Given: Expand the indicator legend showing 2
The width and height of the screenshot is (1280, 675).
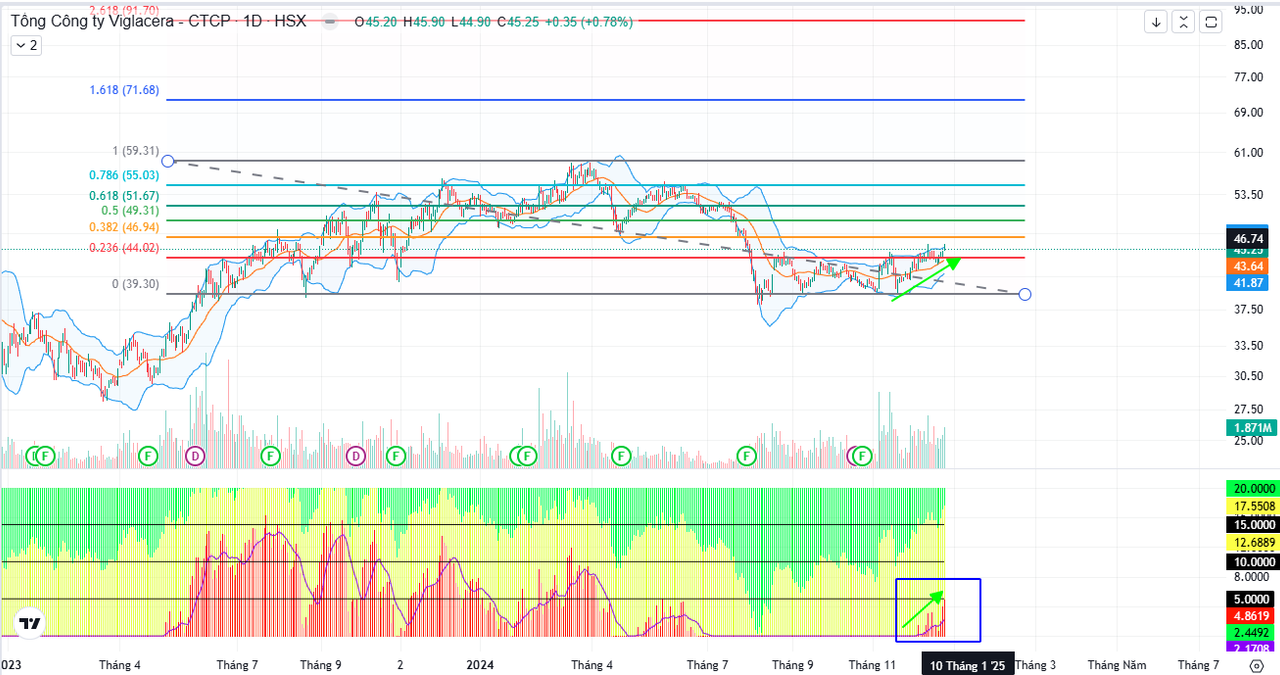Looking at the screenshot, I should (25, 45).
